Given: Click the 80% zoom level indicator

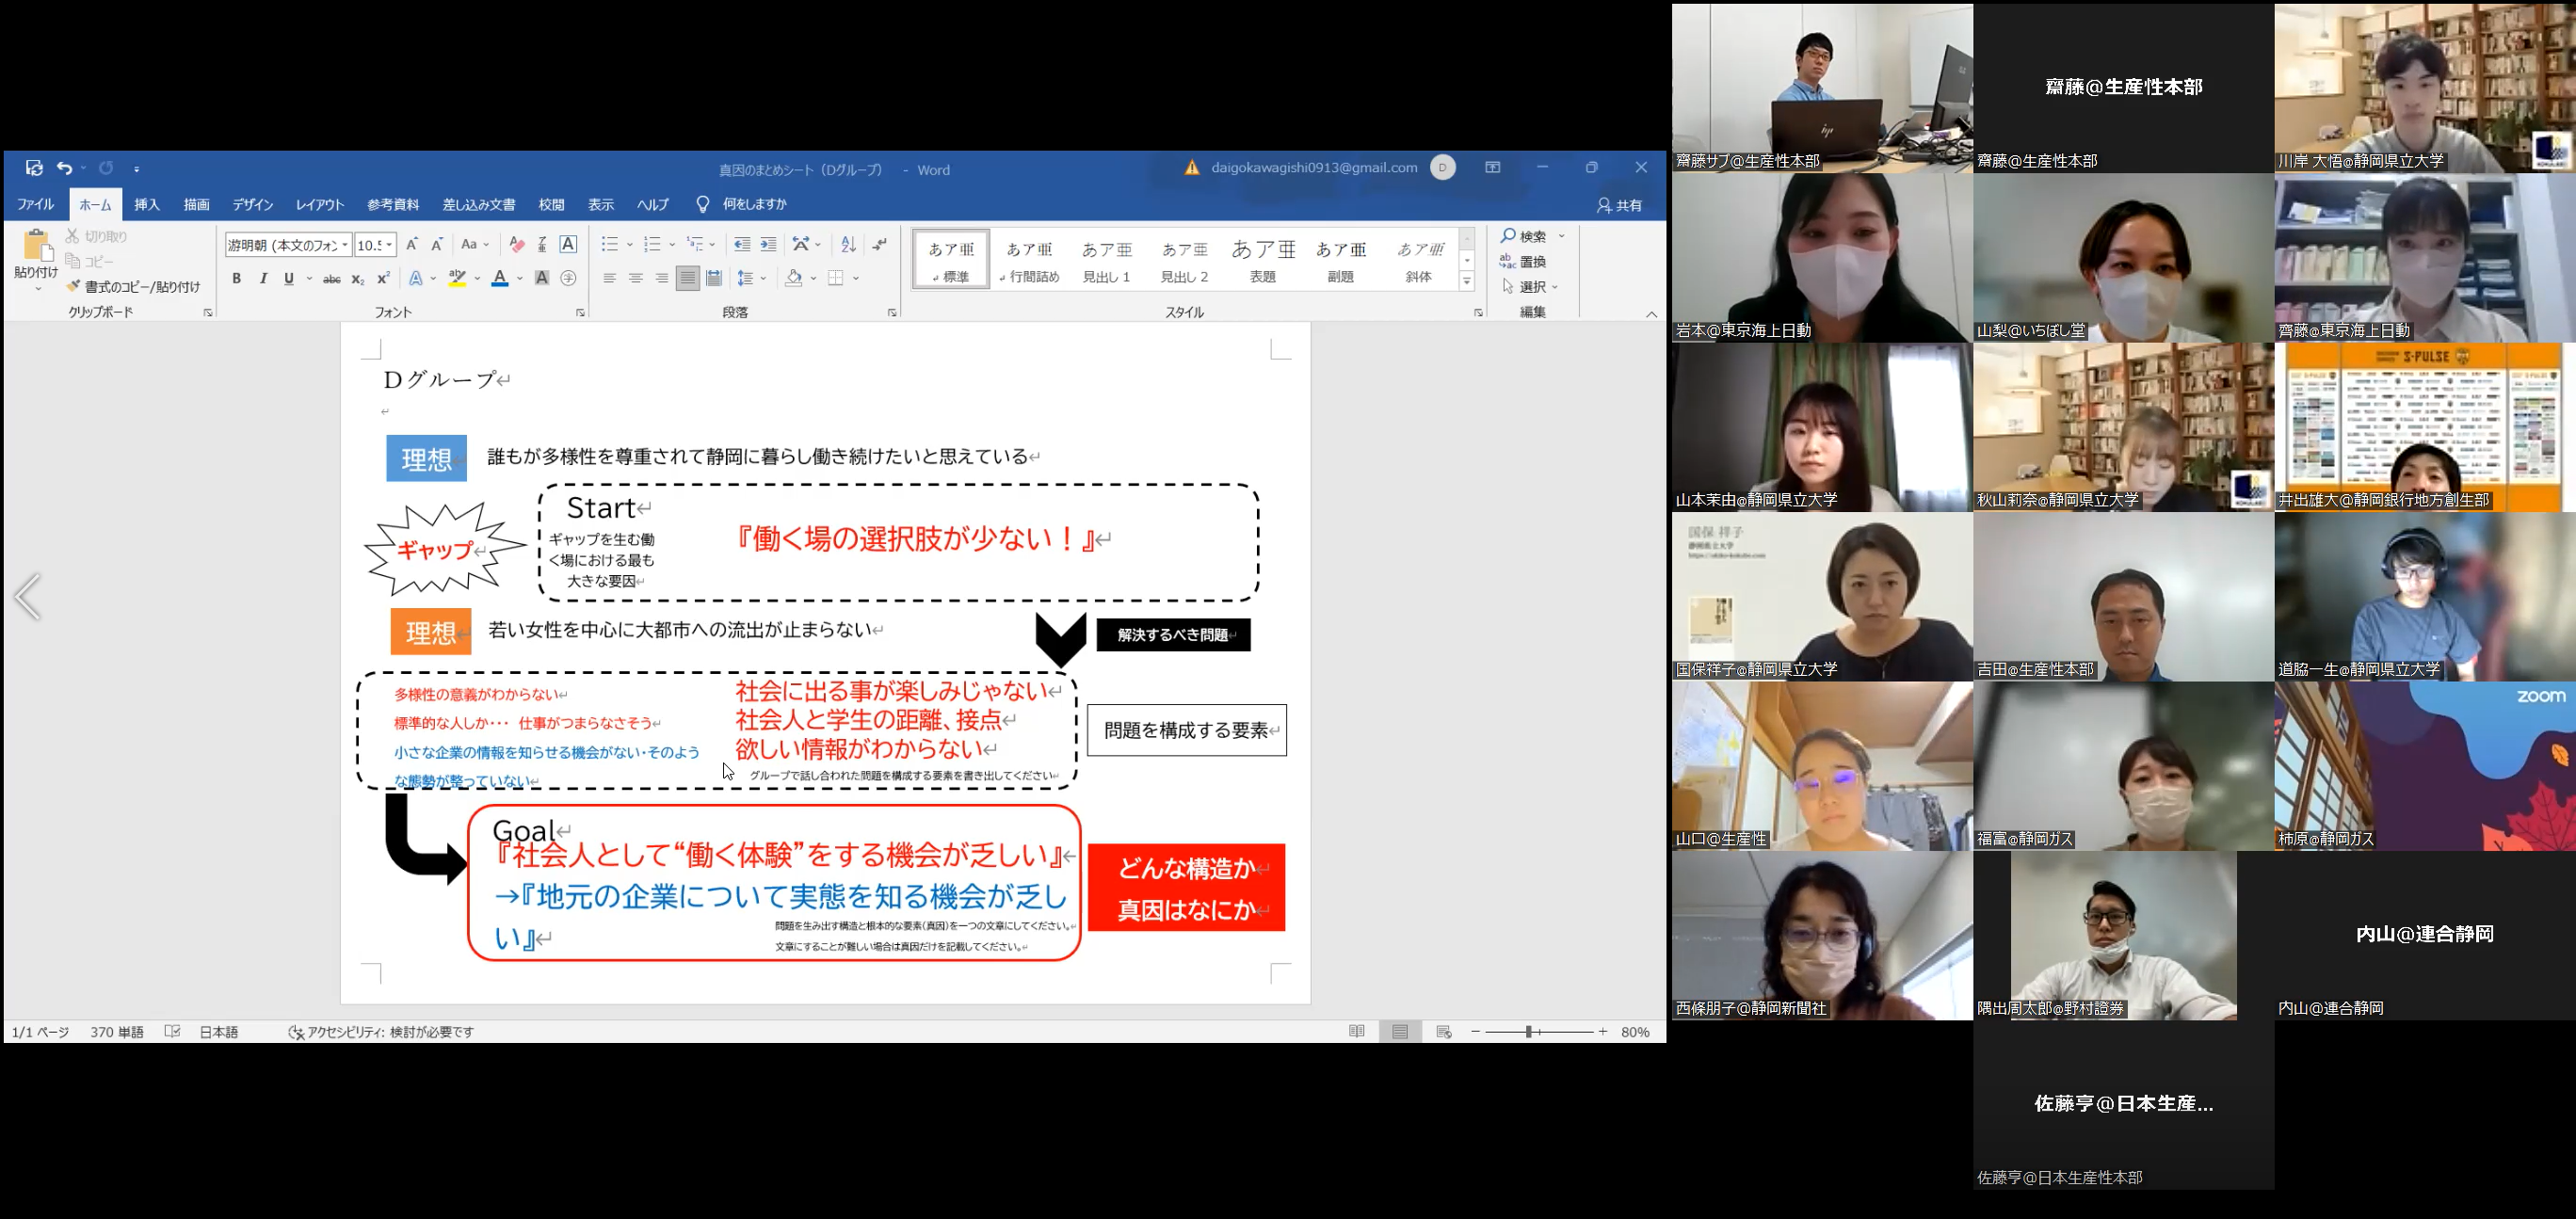Looking at the screenshot, I should [x=1635, y=1031].
